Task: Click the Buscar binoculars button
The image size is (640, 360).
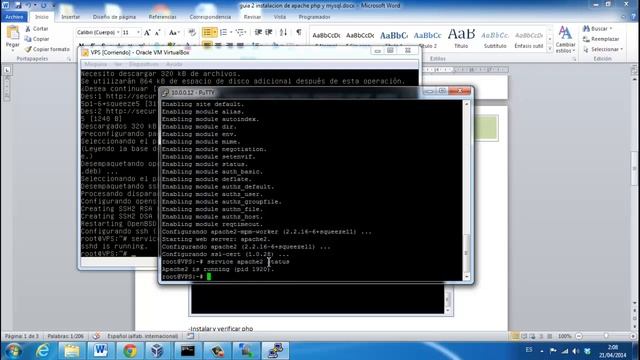Action: coord(597,29)
